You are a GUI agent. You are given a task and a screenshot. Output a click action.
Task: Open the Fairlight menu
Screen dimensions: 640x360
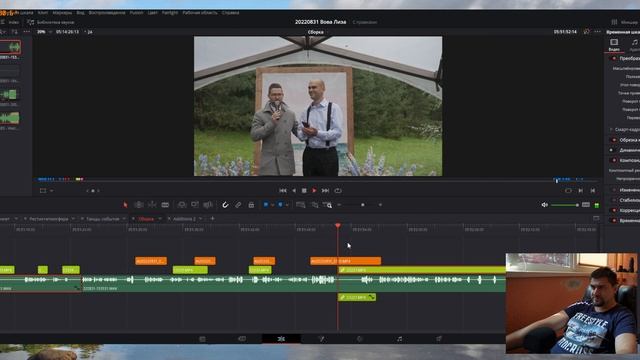170,13
